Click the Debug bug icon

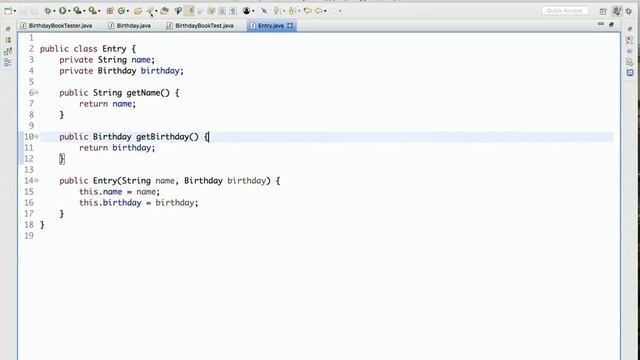tap(48, 11)
